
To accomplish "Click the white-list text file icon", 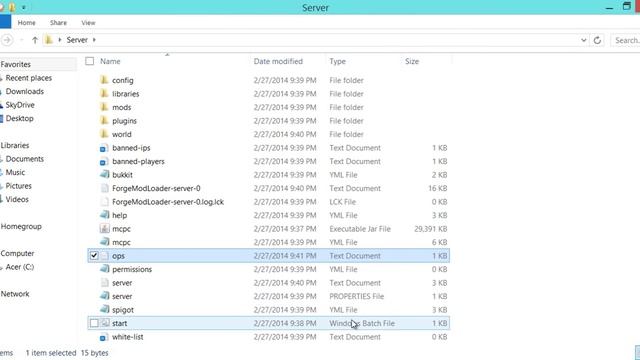I will (x=104, y=337).
